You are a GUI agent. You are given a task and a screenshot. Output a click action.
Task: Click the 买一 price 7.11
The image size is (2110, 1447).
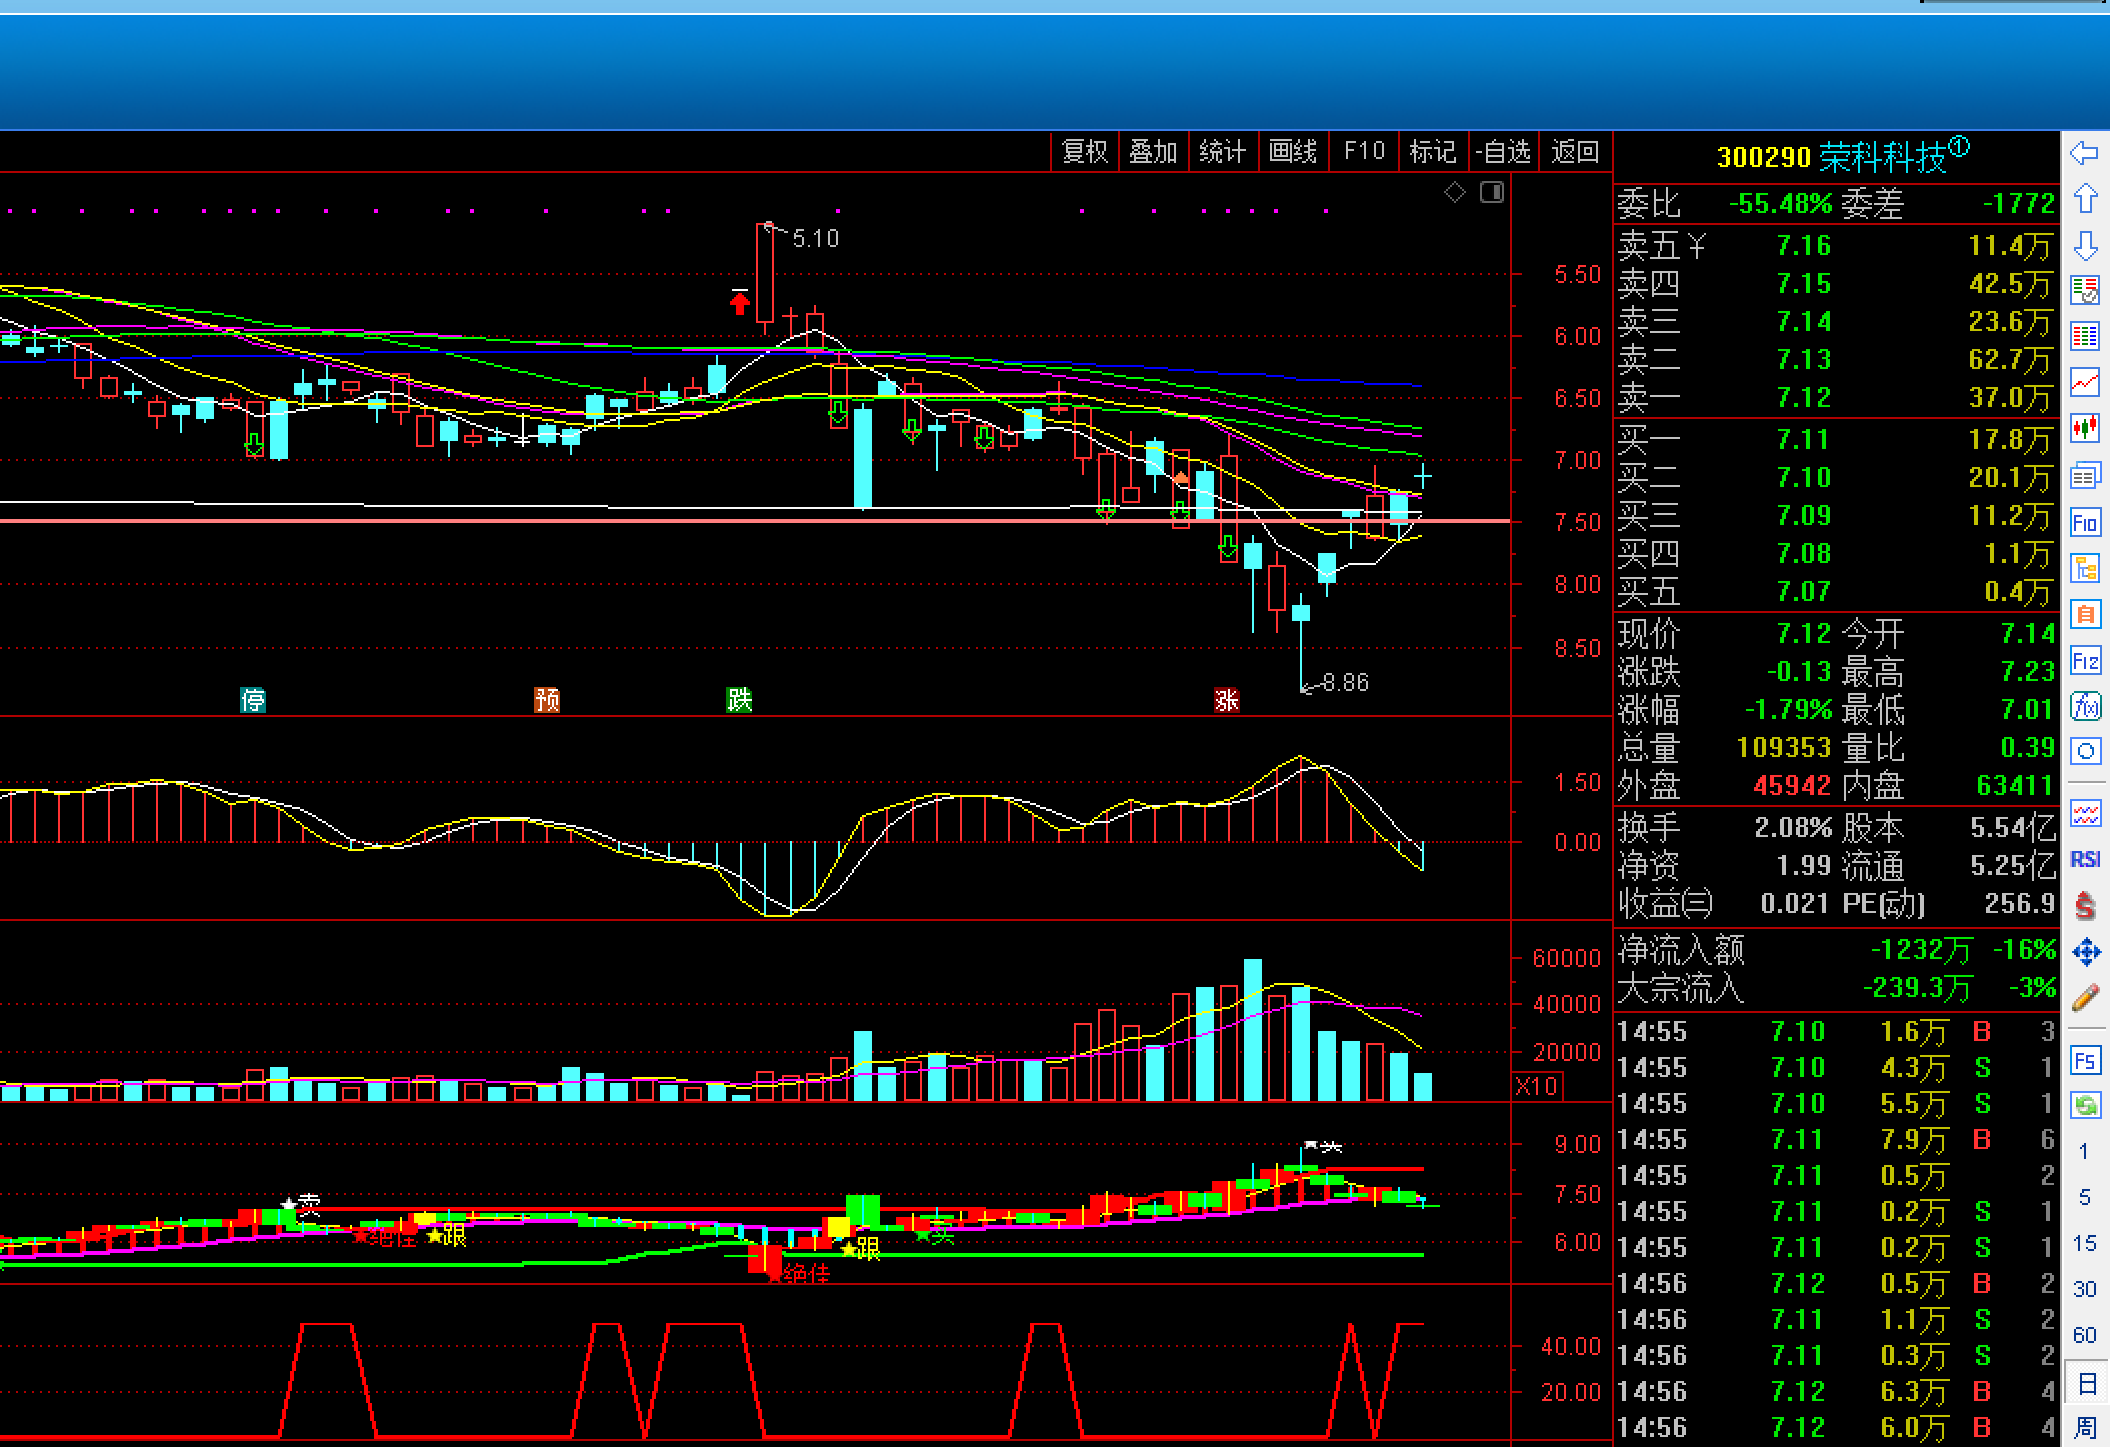click(x=1804, y=440)
